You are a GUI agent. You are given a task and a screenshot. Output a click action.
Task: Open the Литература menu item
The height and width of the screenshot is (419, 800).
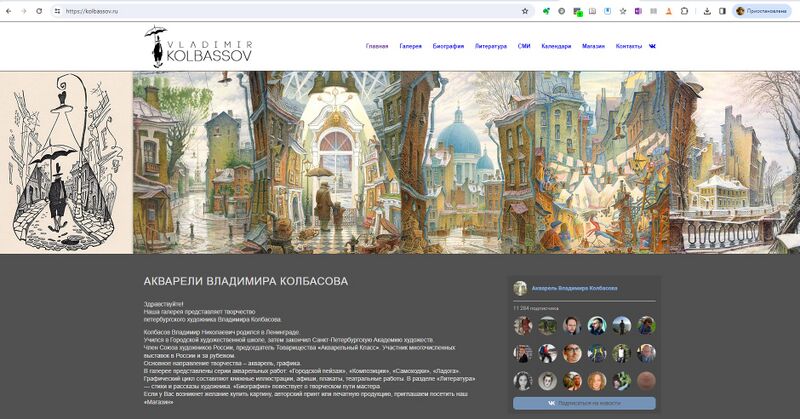click(491, 46)
